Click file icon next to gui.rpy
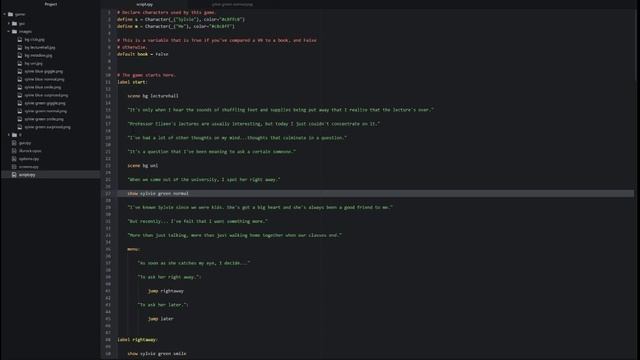This screenshot has height=360, width=640. 14,143
